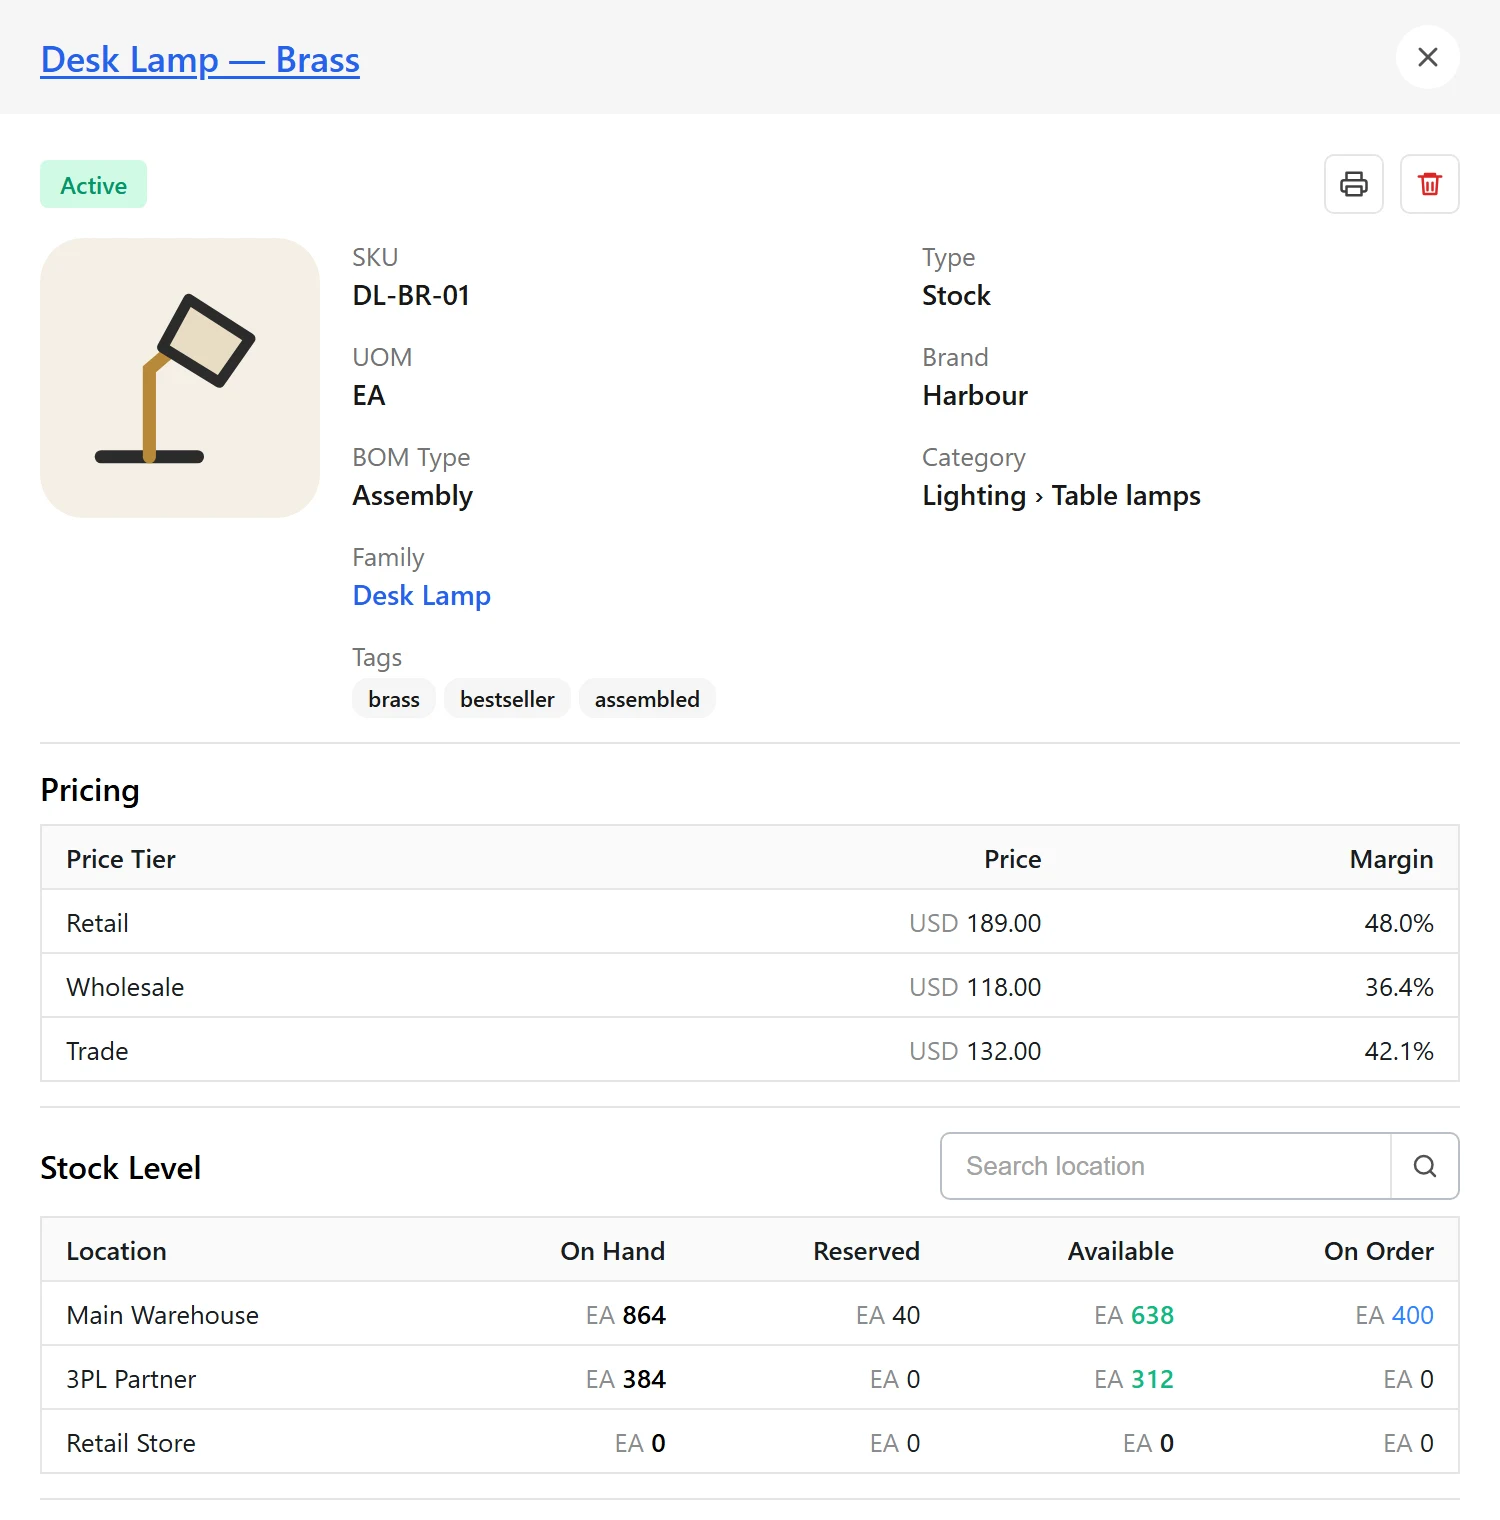Click the Reserved column header

click(866, 1251)
